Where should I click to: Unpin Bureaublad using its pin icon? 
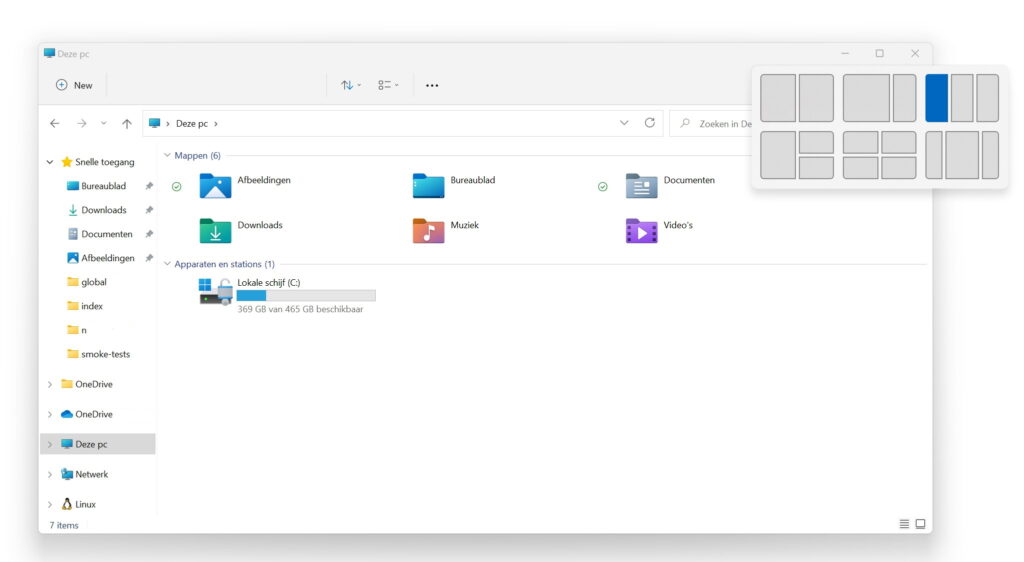[x=149, y=186]
